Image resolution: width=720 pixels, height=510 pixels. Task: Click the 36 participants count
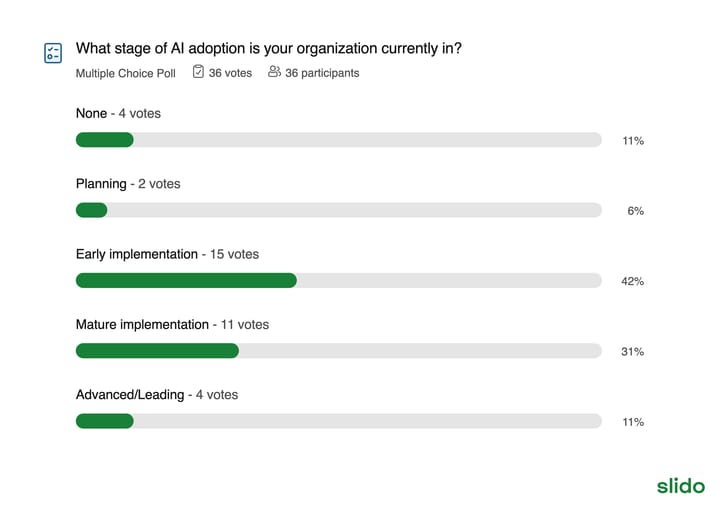tap(322, 73)
